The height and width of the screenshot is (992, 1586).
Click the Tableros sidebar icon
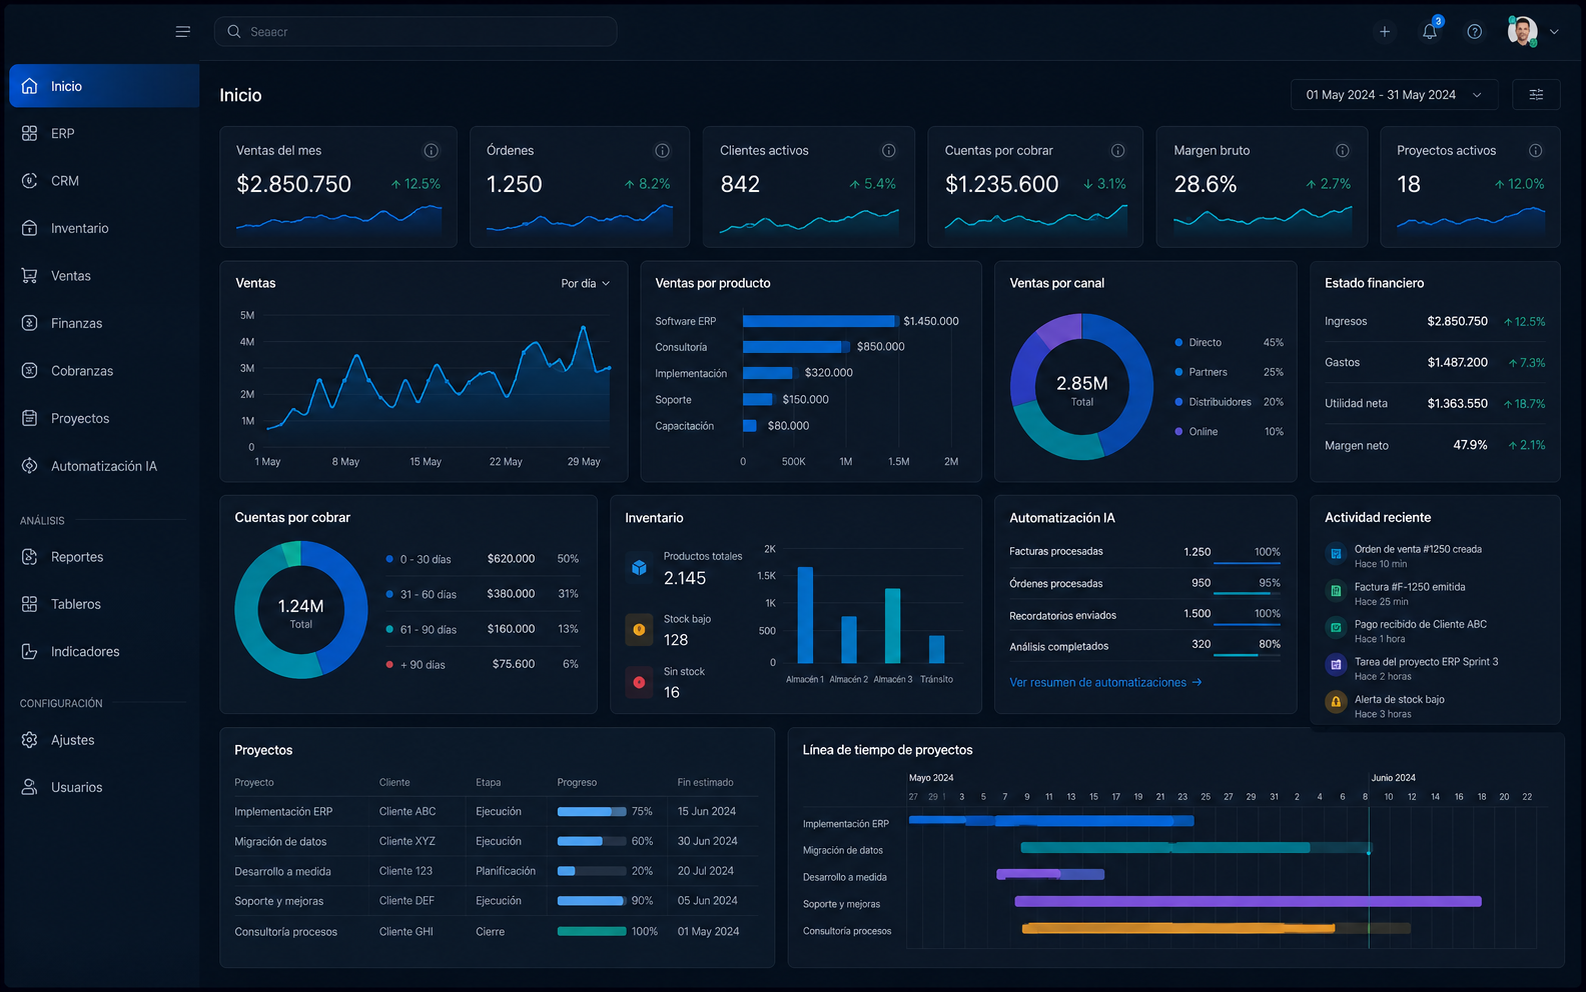[x=30, y=604]
